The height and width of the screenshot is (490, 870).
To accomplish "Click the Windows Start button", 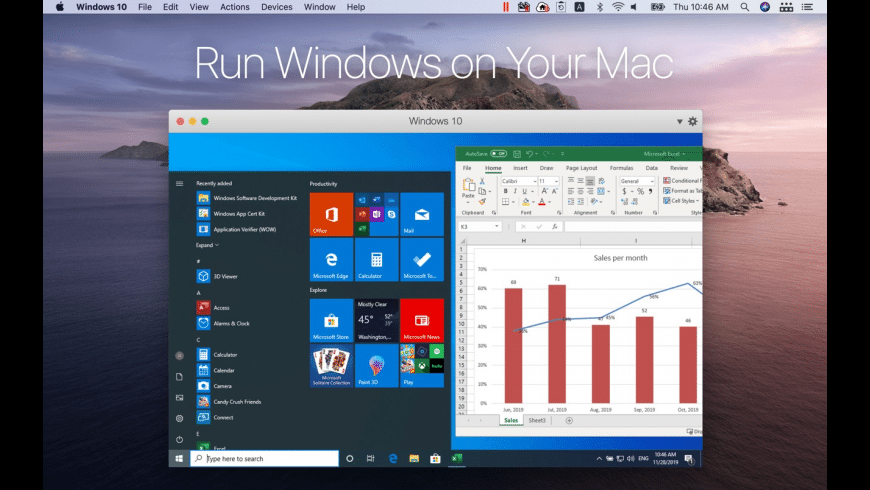I will click(179, 458).
